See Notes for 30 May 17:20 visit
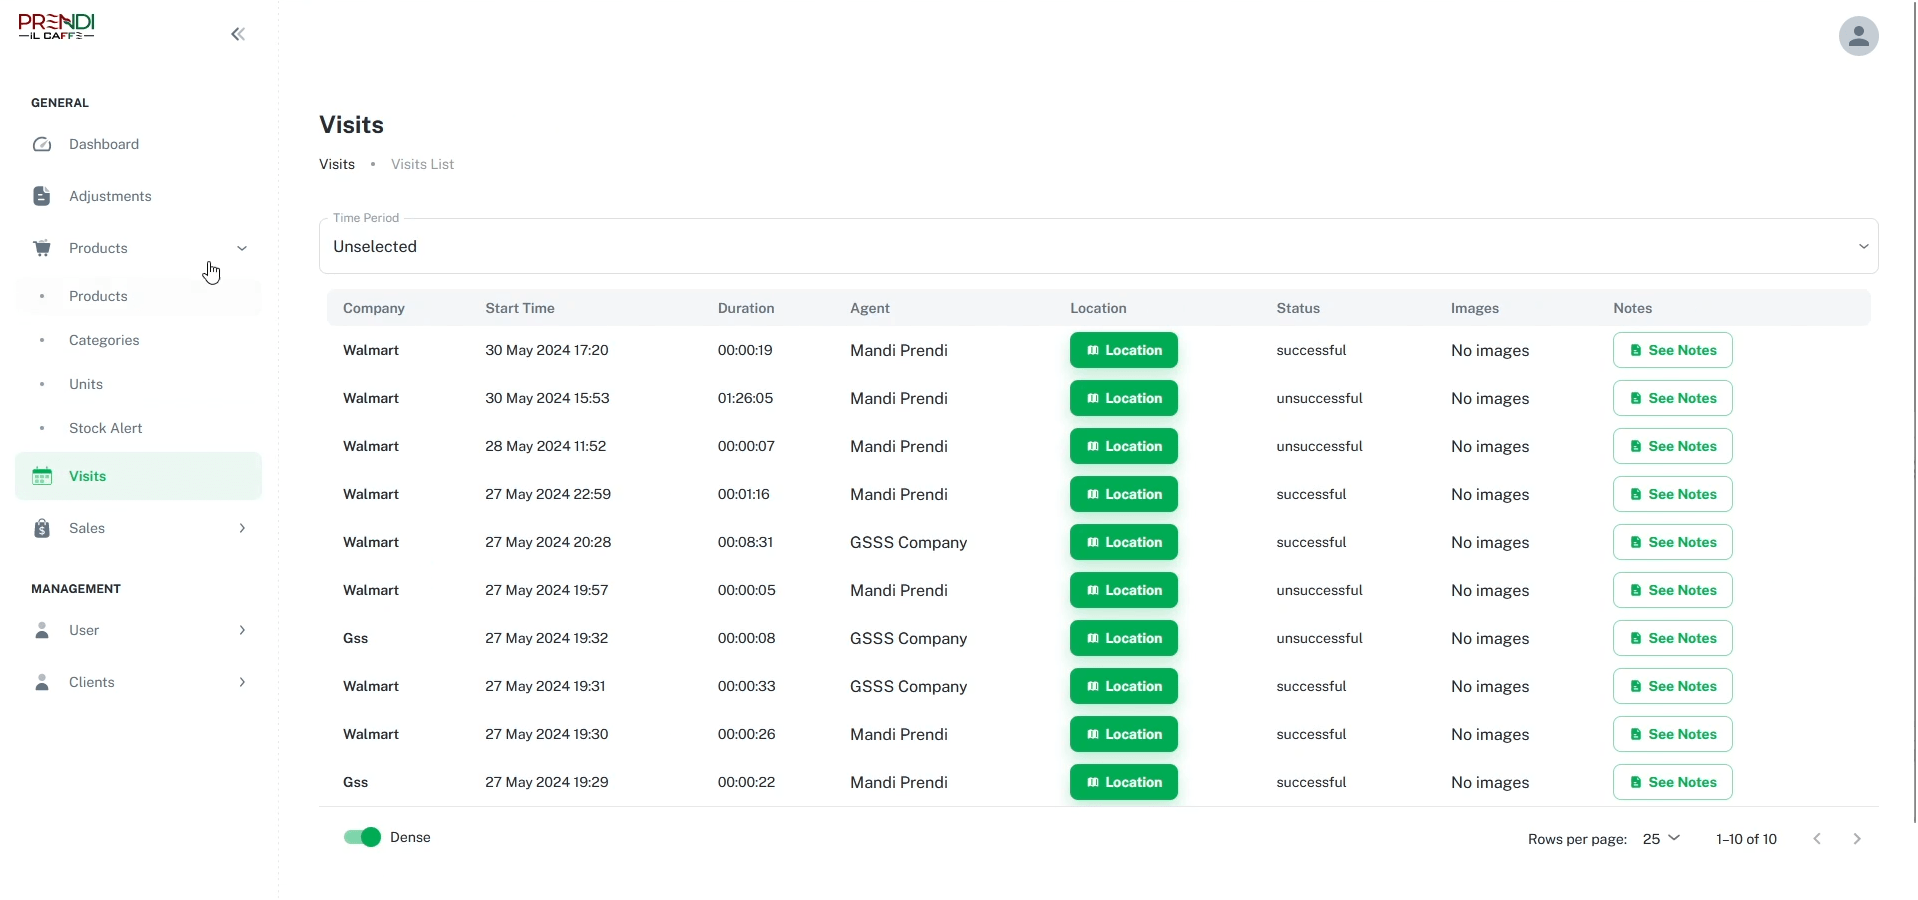The image size is (1918, 900). (x=1672, y=350)
